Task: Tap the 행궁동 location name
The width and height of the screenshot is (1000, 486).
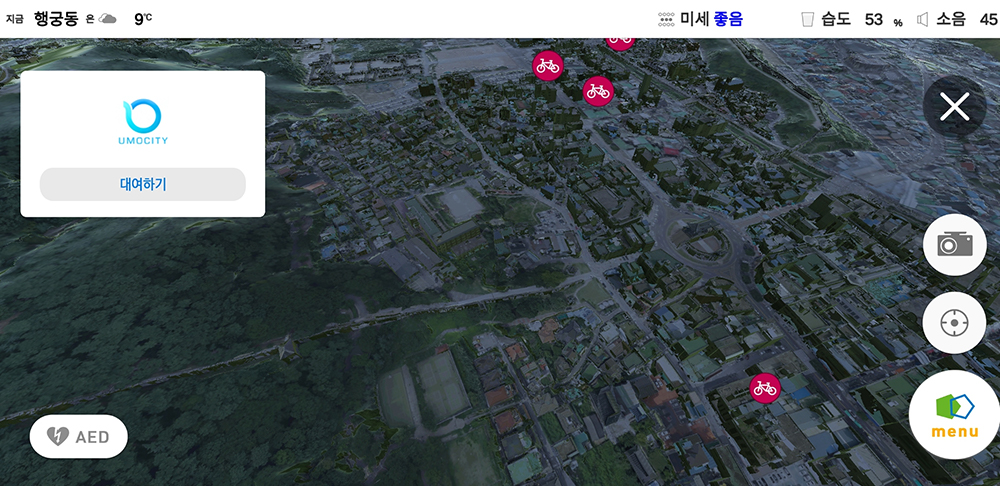Action: pyautogui.click(x=56, y=19)
